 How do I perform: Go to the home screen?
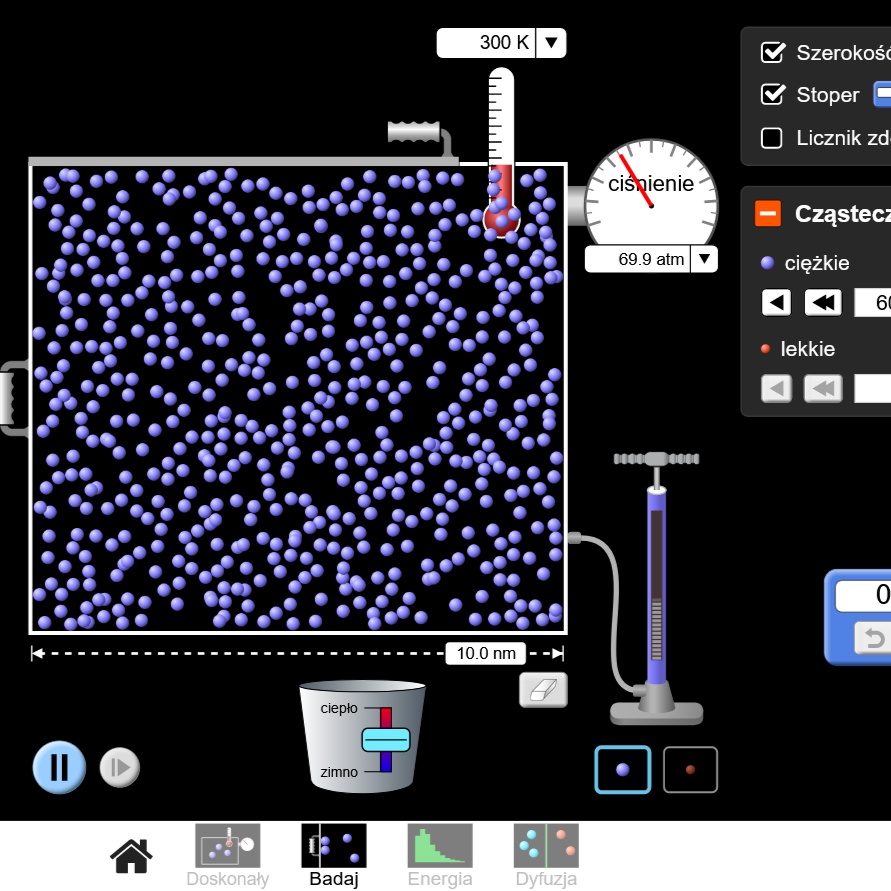pyautogui.click(x=131, y=855)
